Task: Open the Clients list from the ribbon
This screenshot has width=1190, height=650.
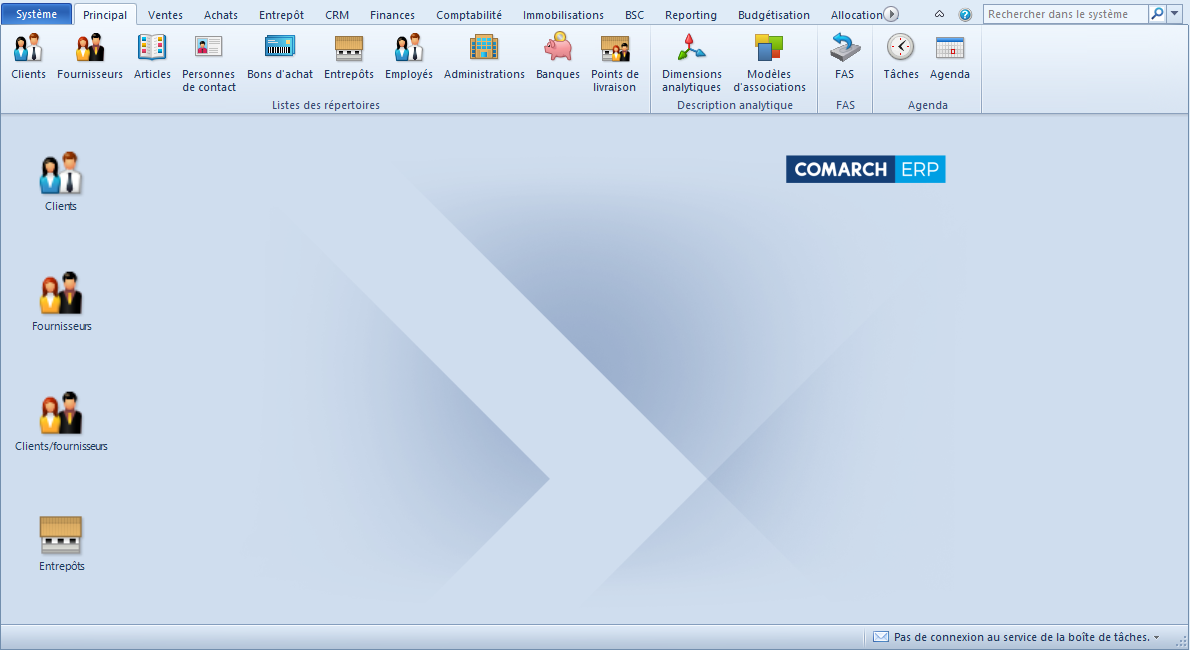Action: [29, 58]
